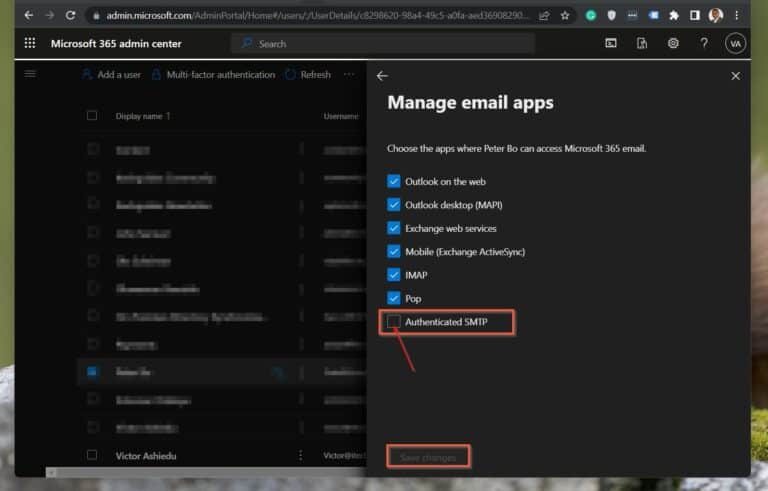768x491 pixels.
Task: Click the horizontal scrollbar below the users list
Action: (x=206, y=472)
